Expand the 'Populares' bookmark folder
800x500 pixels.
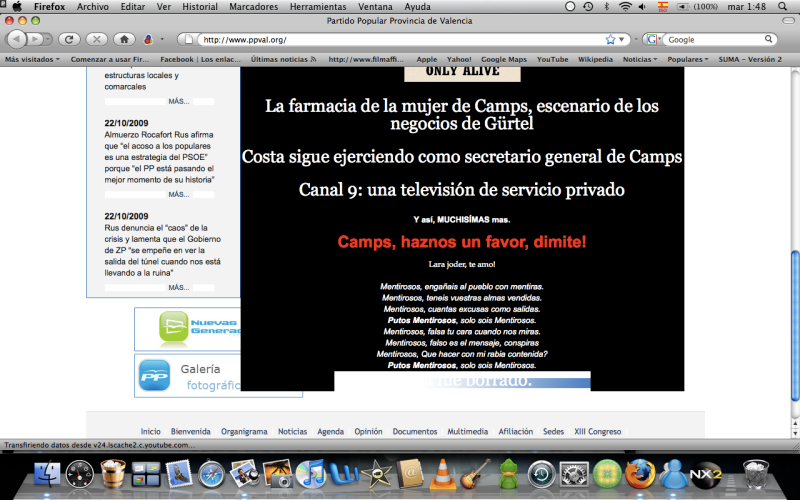tap(687, 59)
